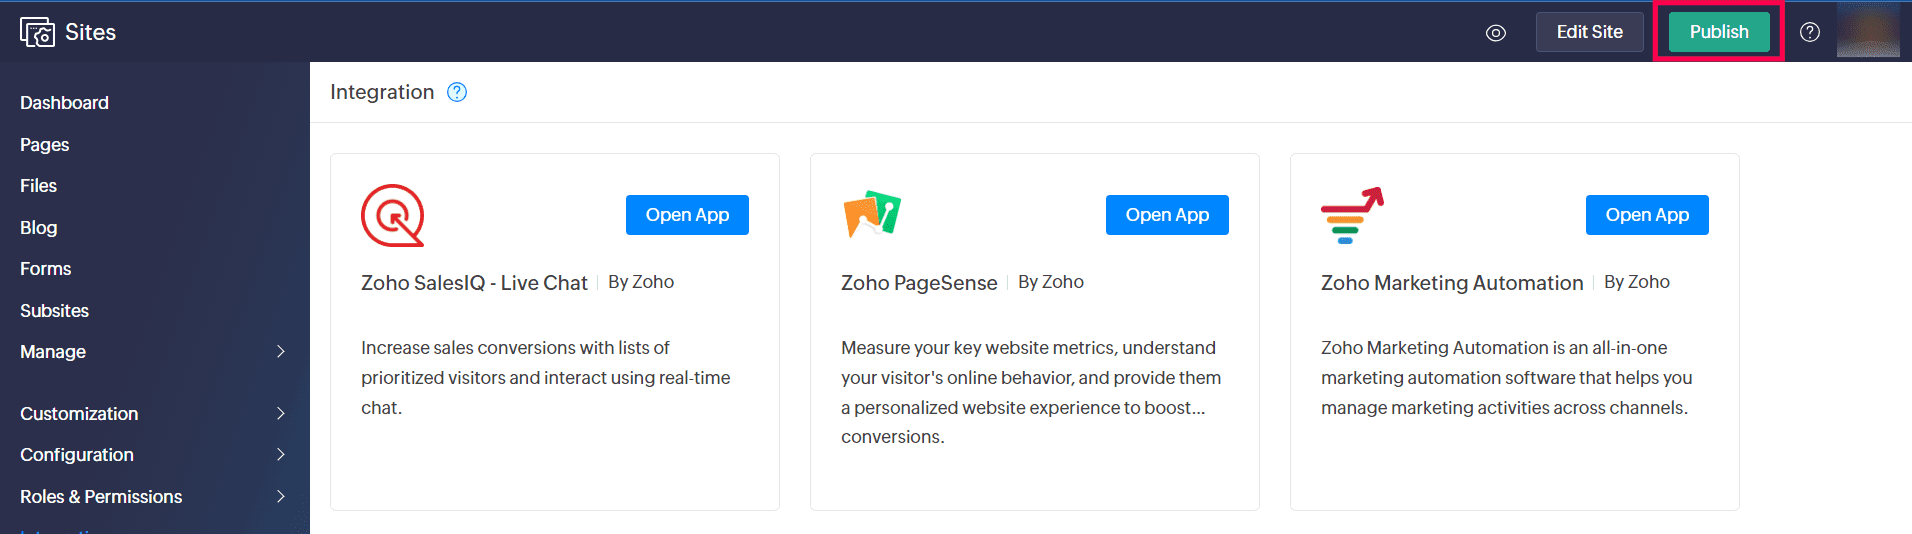Open App for Zoho Marketing Automation
The width and height of the screenshot is (1912, 534).
pos(1647,215)
